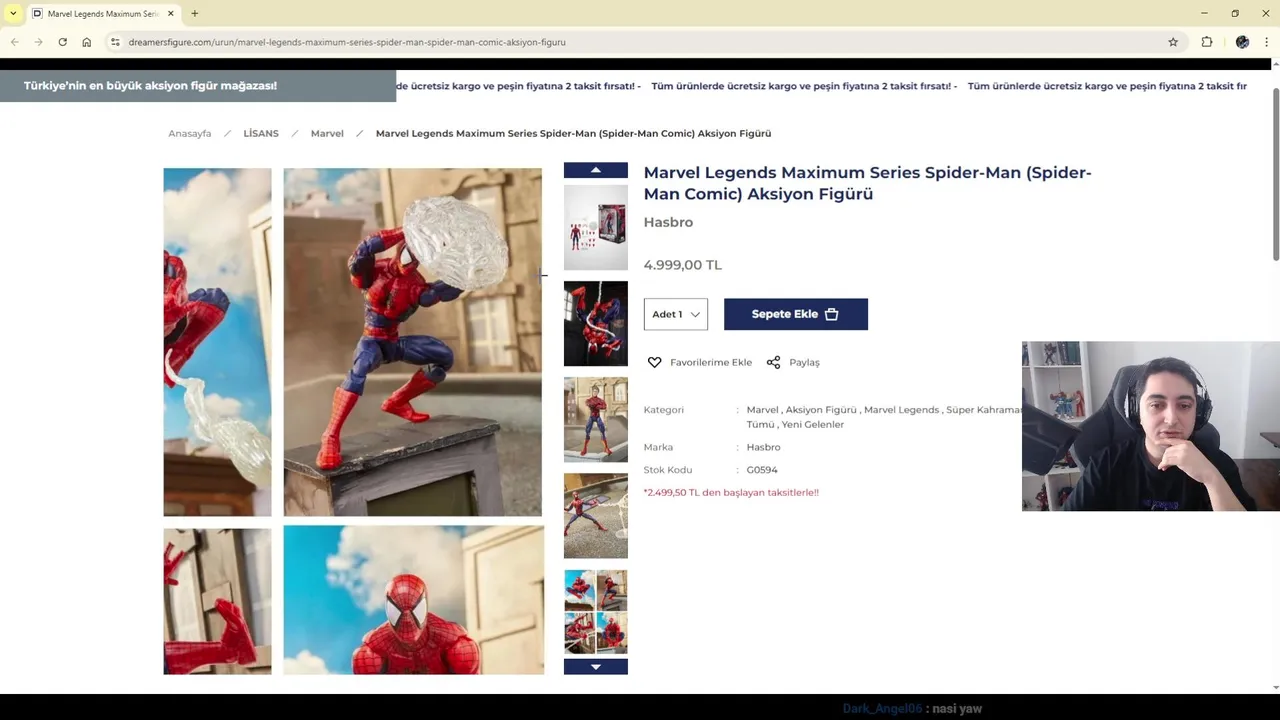Image resolution: width=1280 pixels, height=720 pixels.
Task: Open the Chrome three-dot menu
Action: [x=1266, y=42]
